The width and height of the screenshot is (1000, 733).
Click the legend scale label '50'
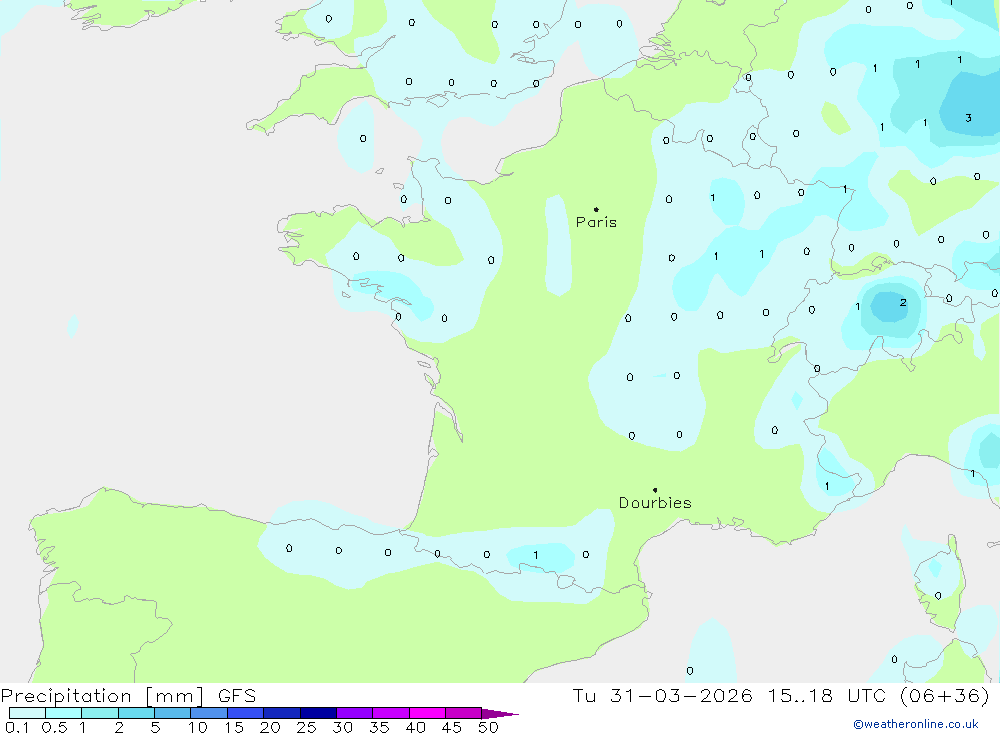click(x=488, y=727)
